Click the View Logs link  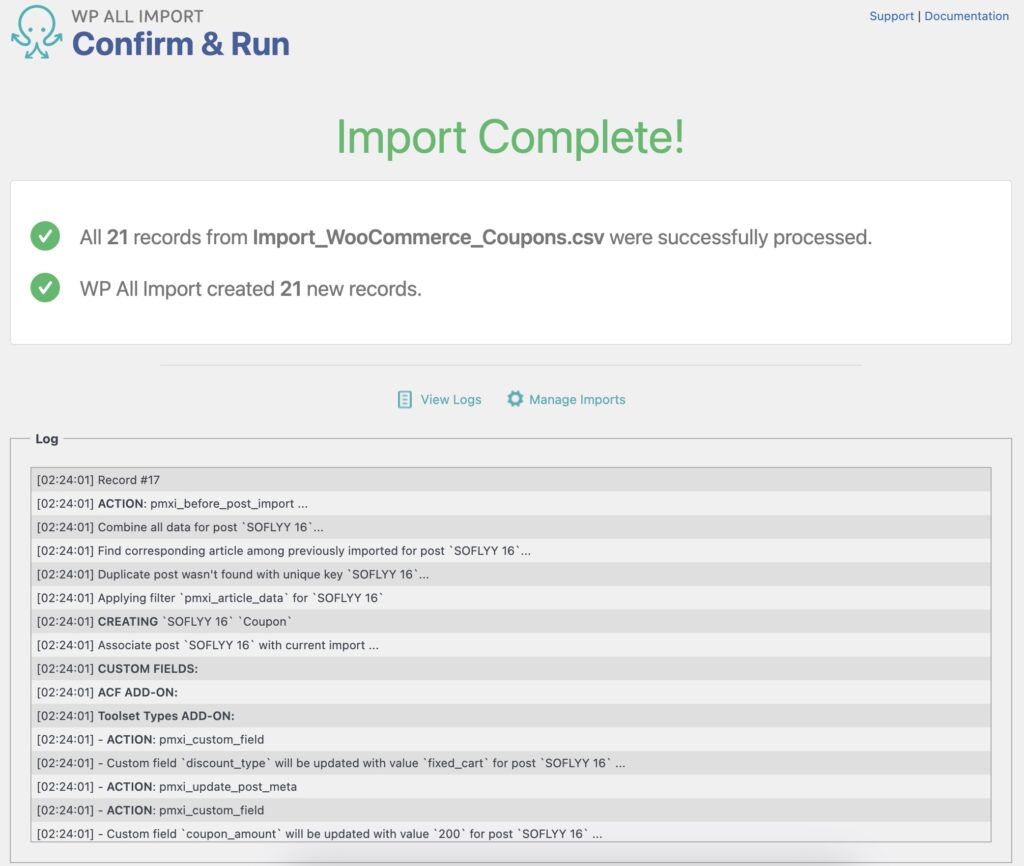pos(450,398)
